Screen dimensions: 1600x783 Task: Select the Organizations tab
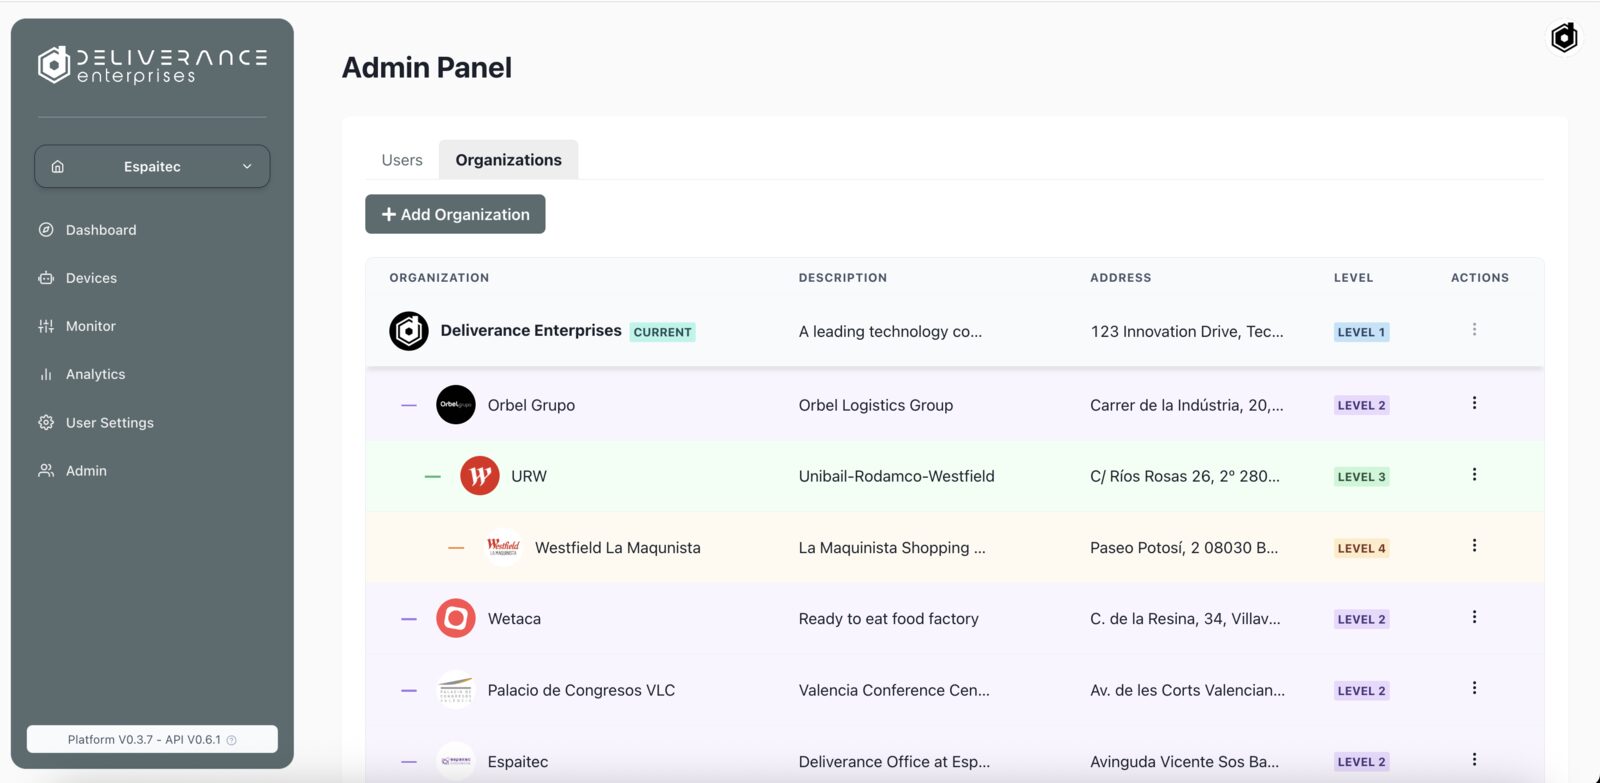coord(508,160)
